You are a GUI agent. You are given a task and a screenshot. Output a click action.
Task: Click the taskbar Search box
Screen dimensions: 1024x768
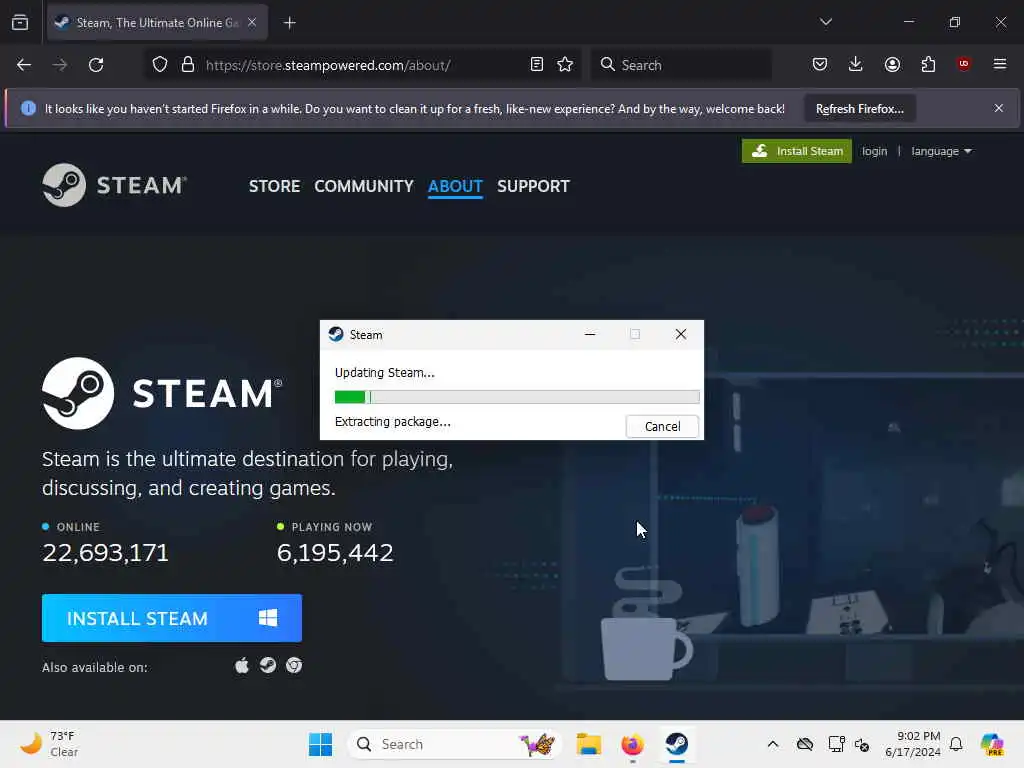pyautogui.click(x=455, y=744)
